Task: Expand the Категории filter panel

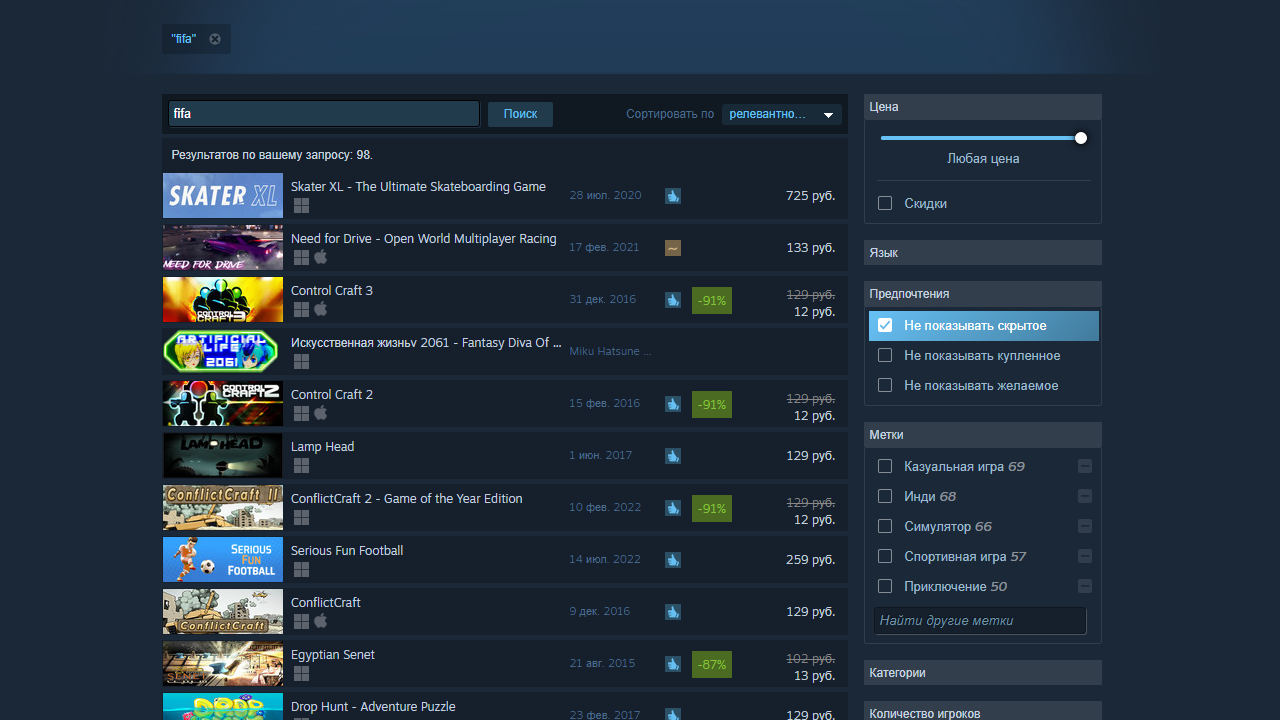Action: pos(983,673)
